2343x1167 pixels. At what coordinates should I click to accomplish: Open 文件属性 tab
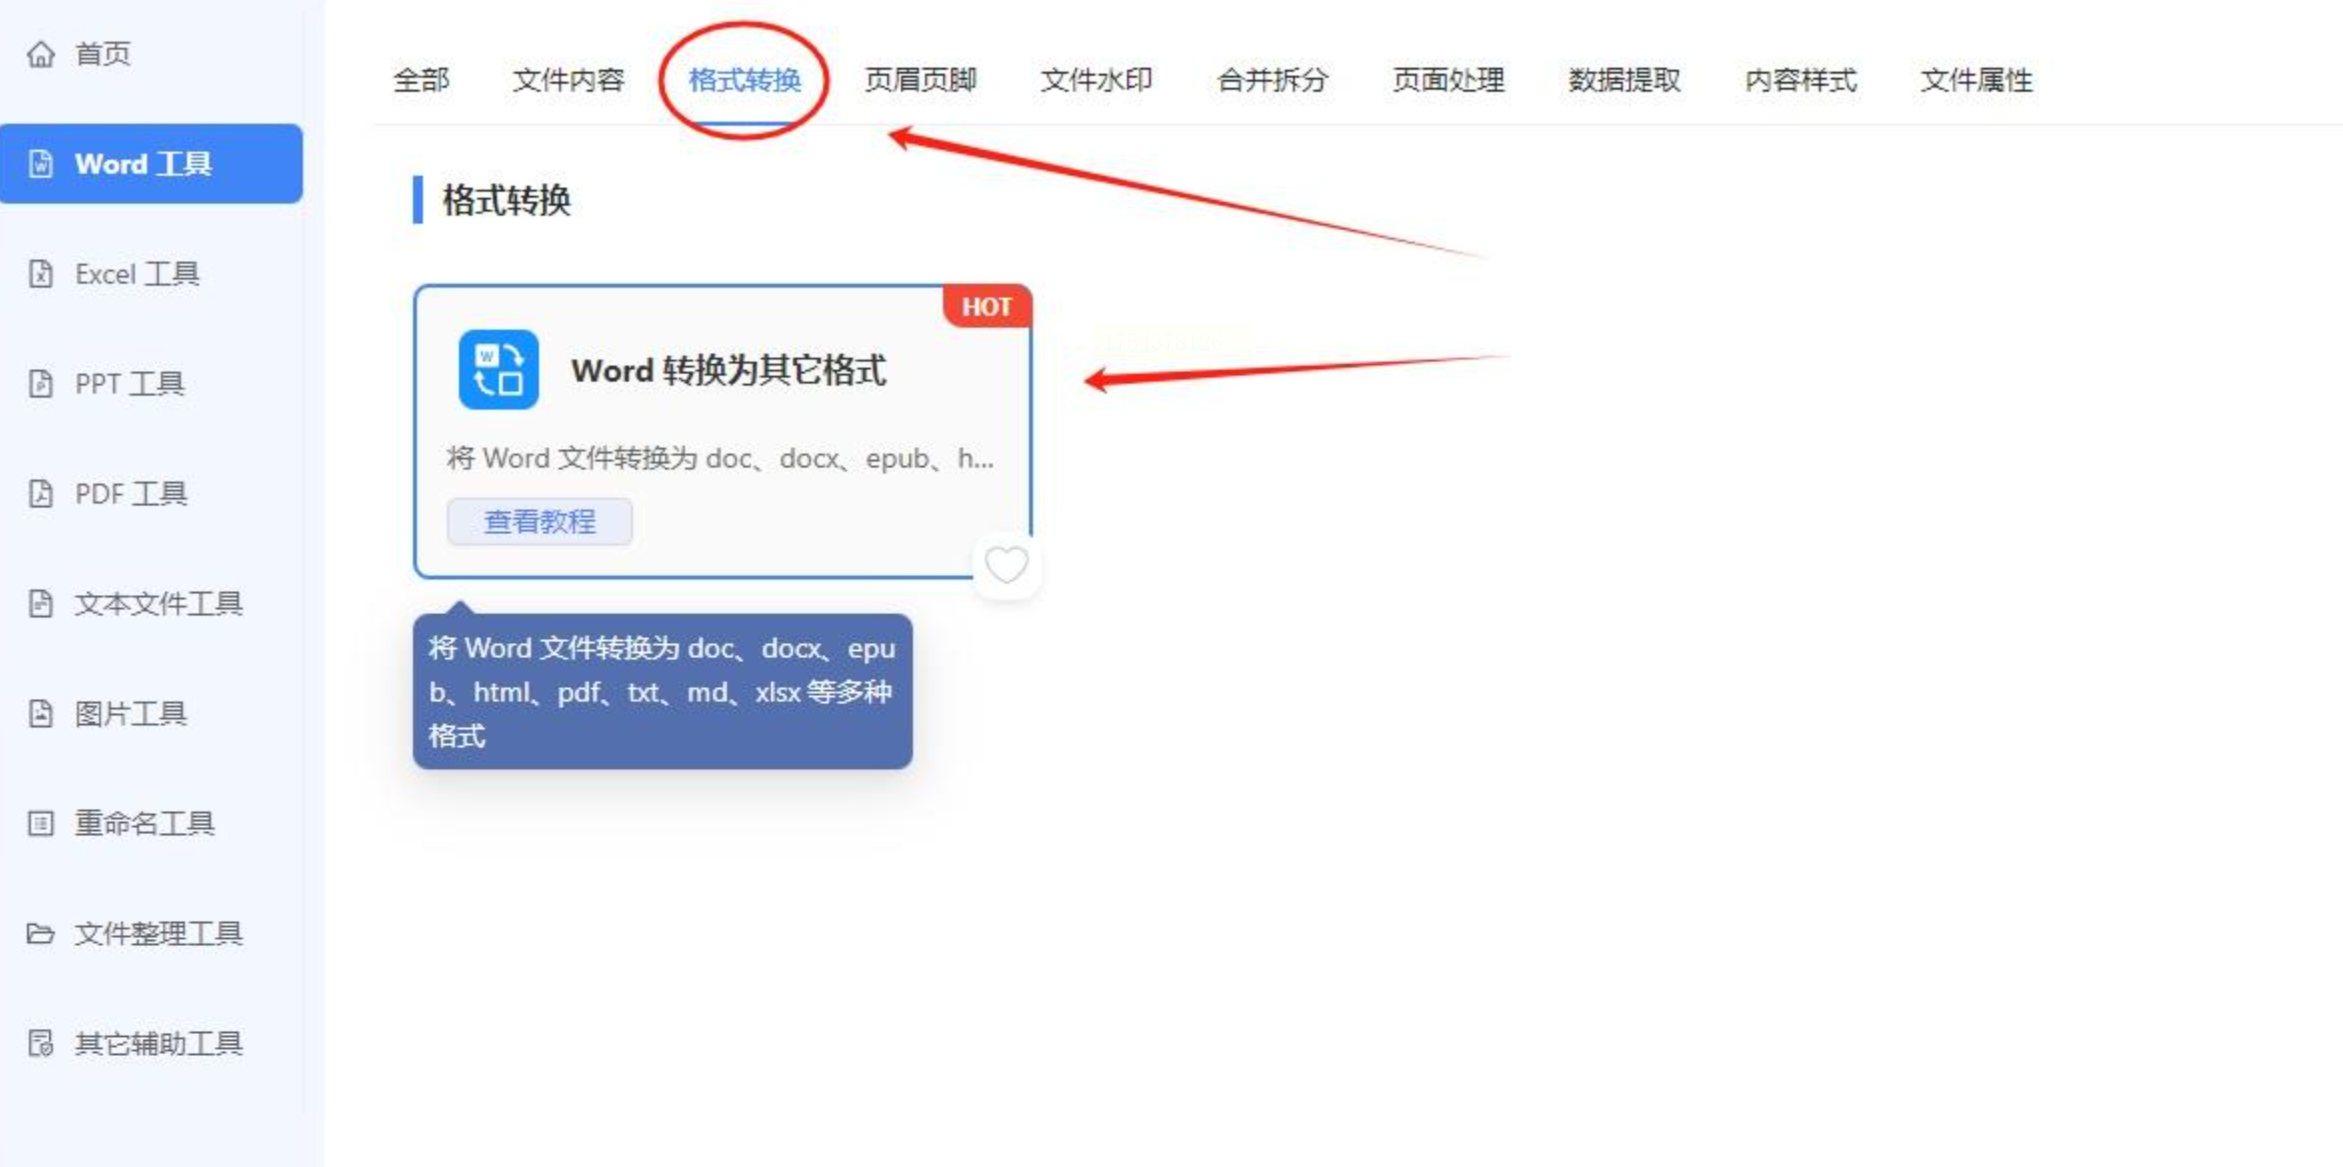(1976, 80)
